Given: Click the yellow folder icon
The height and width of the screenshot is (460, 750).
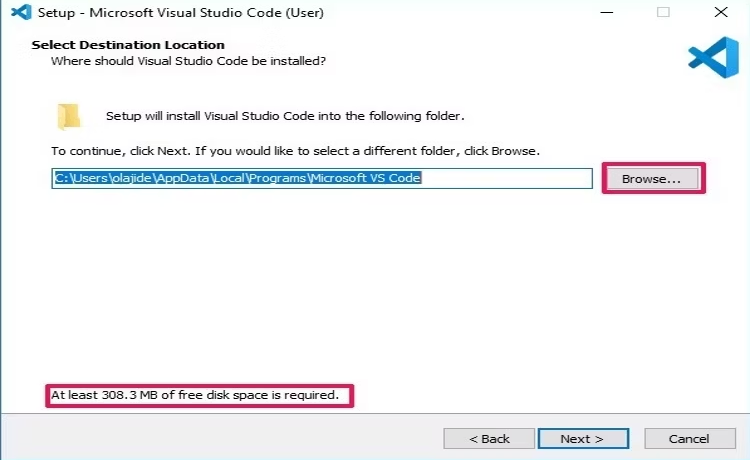Looking at the screenshot, I should click(69, 116).
